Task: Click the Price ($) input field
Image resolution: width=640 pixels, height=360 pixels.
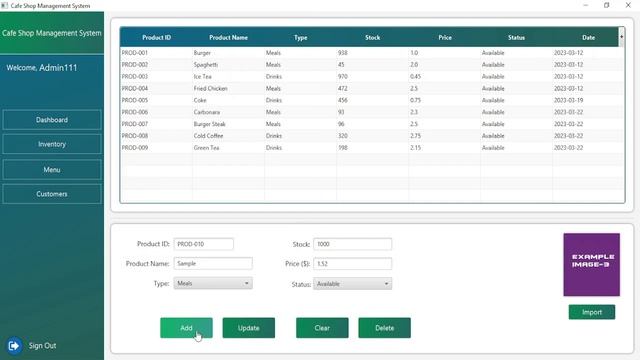Action: tap(353, 264)
